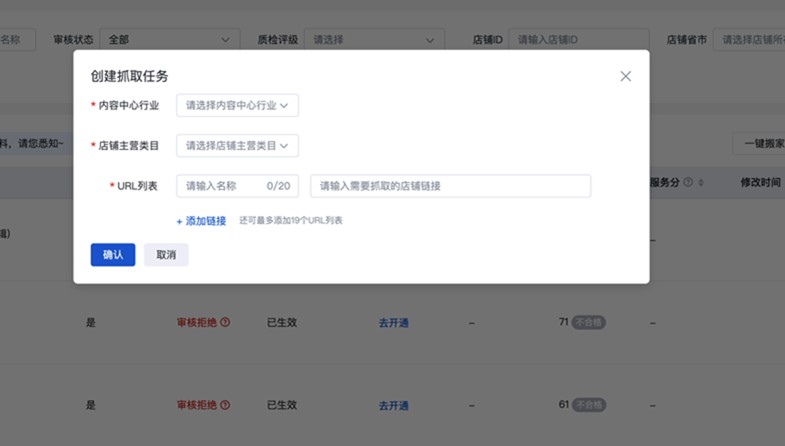Click 去开通 link in the score-71 row

[393, 323]
